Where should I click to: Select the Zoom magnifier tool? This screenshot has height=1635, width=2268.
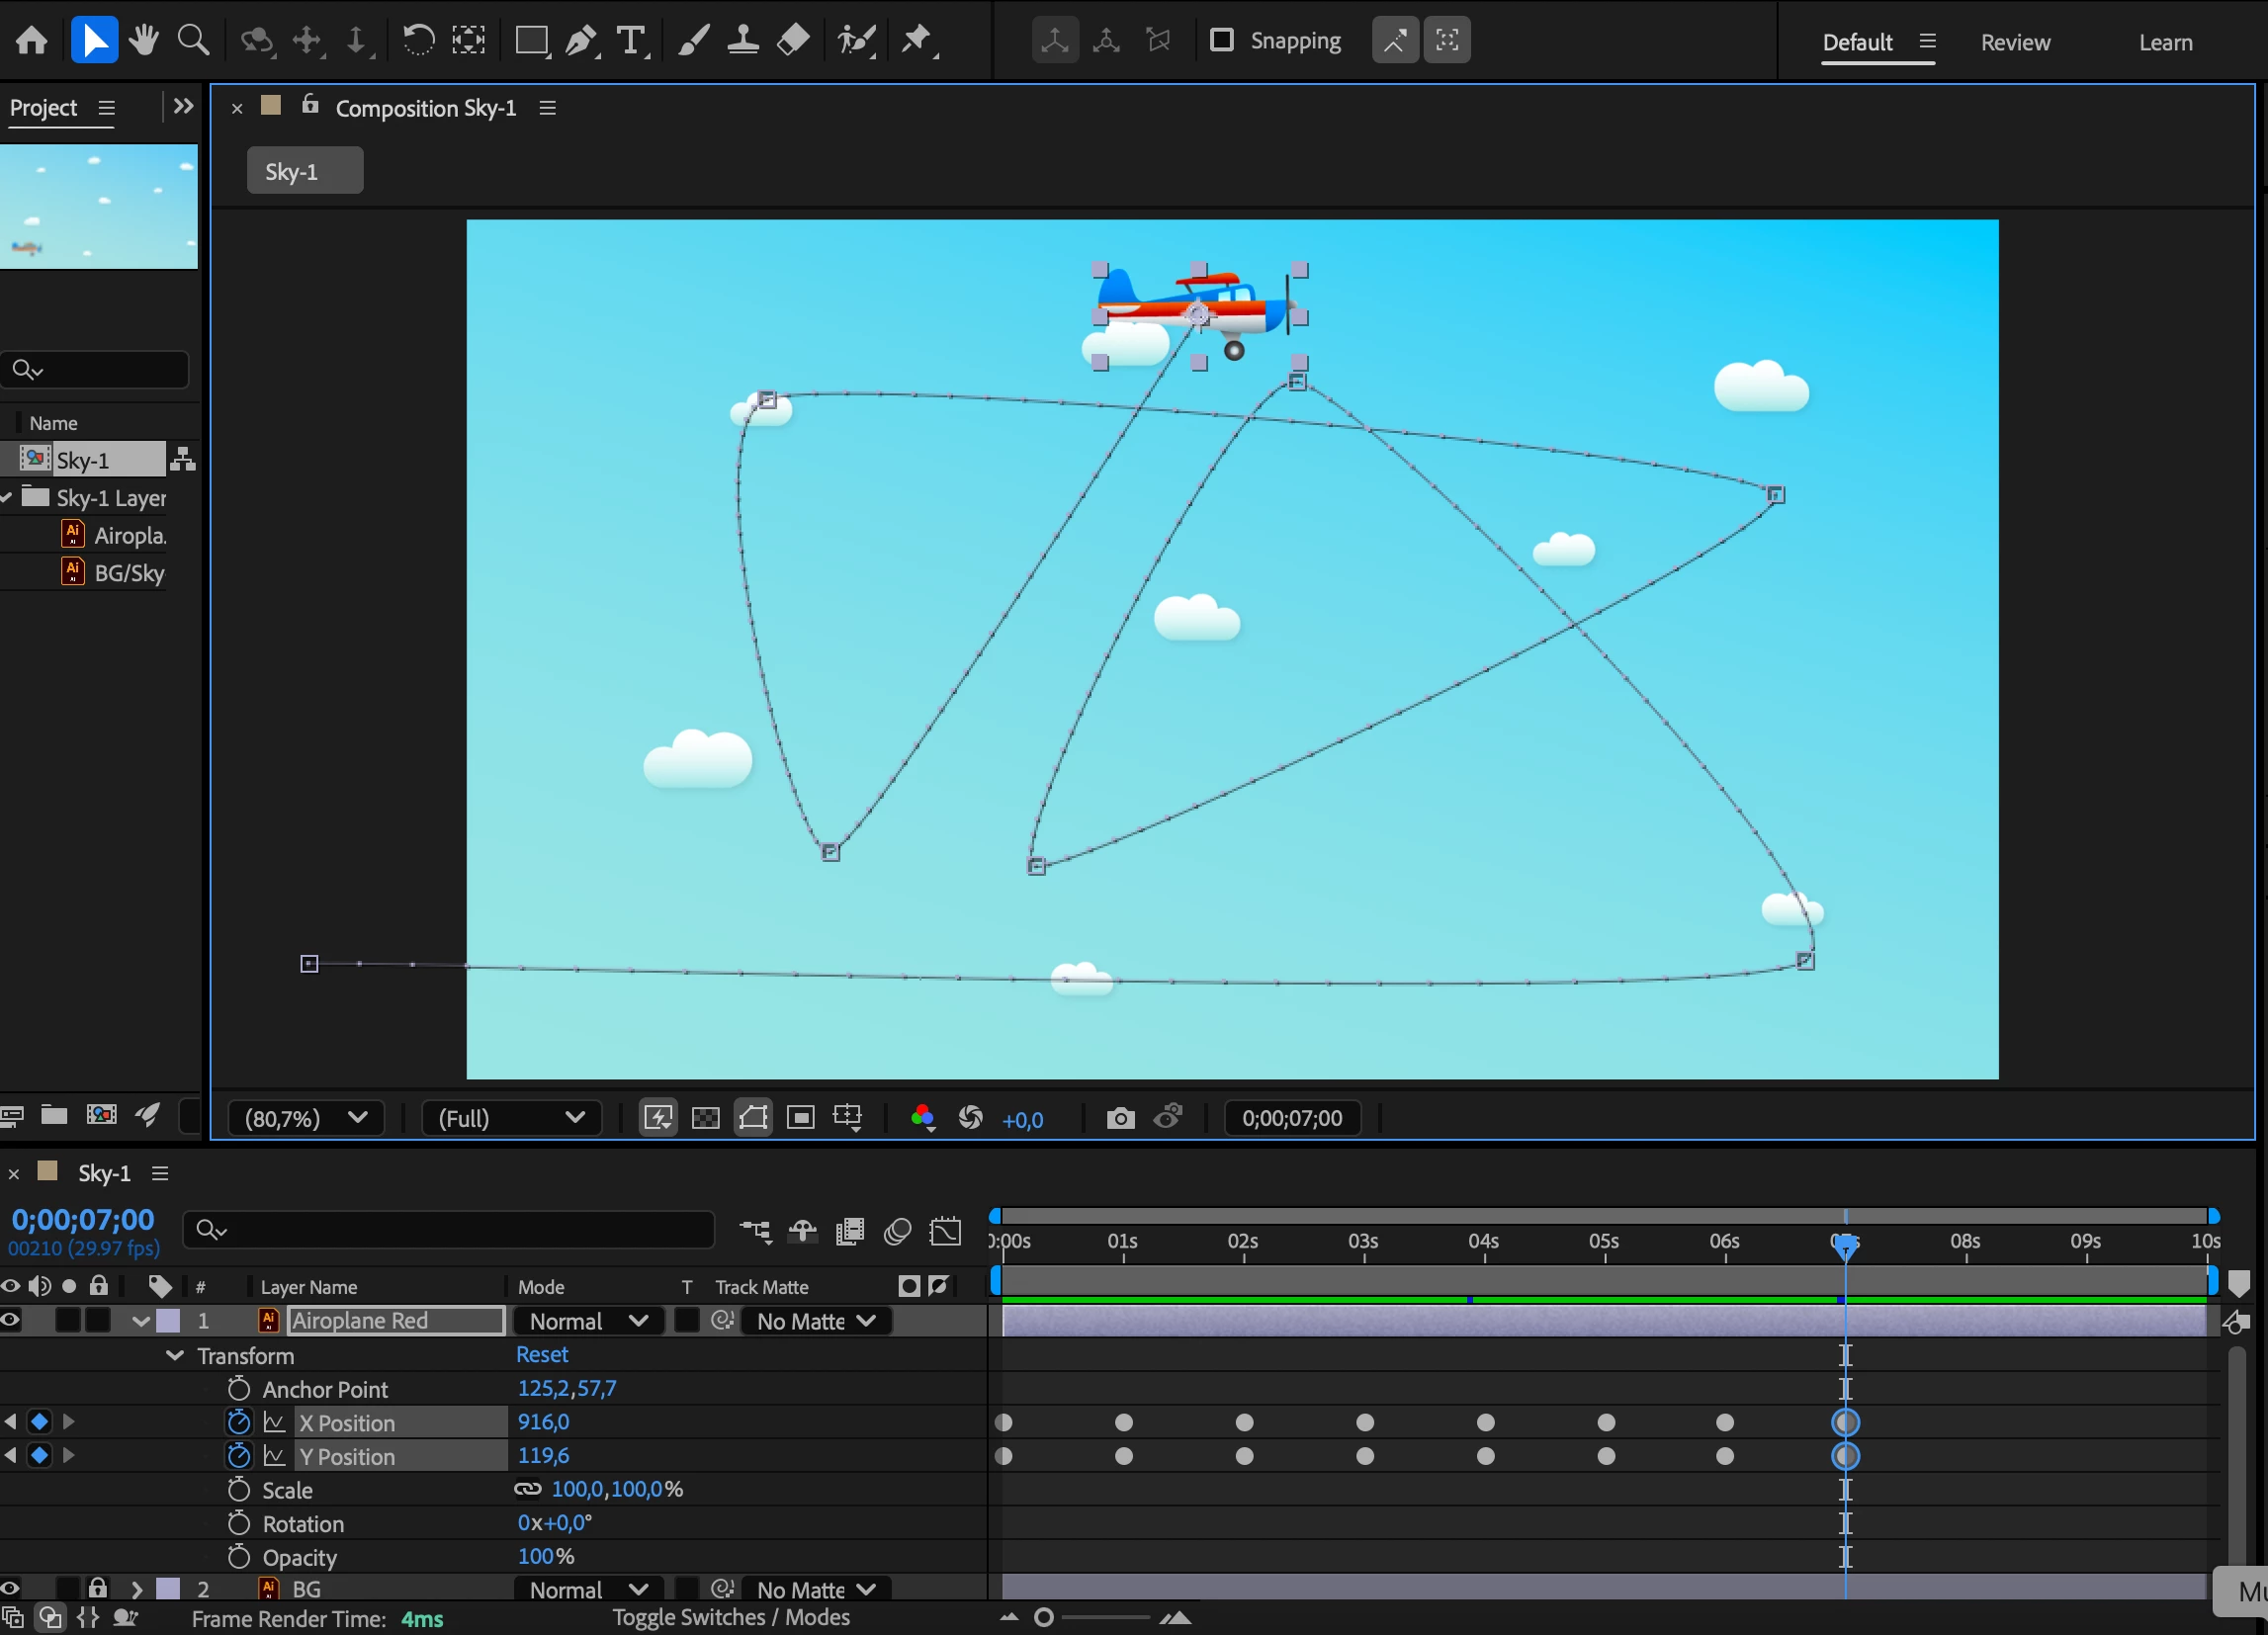point(192,41)
